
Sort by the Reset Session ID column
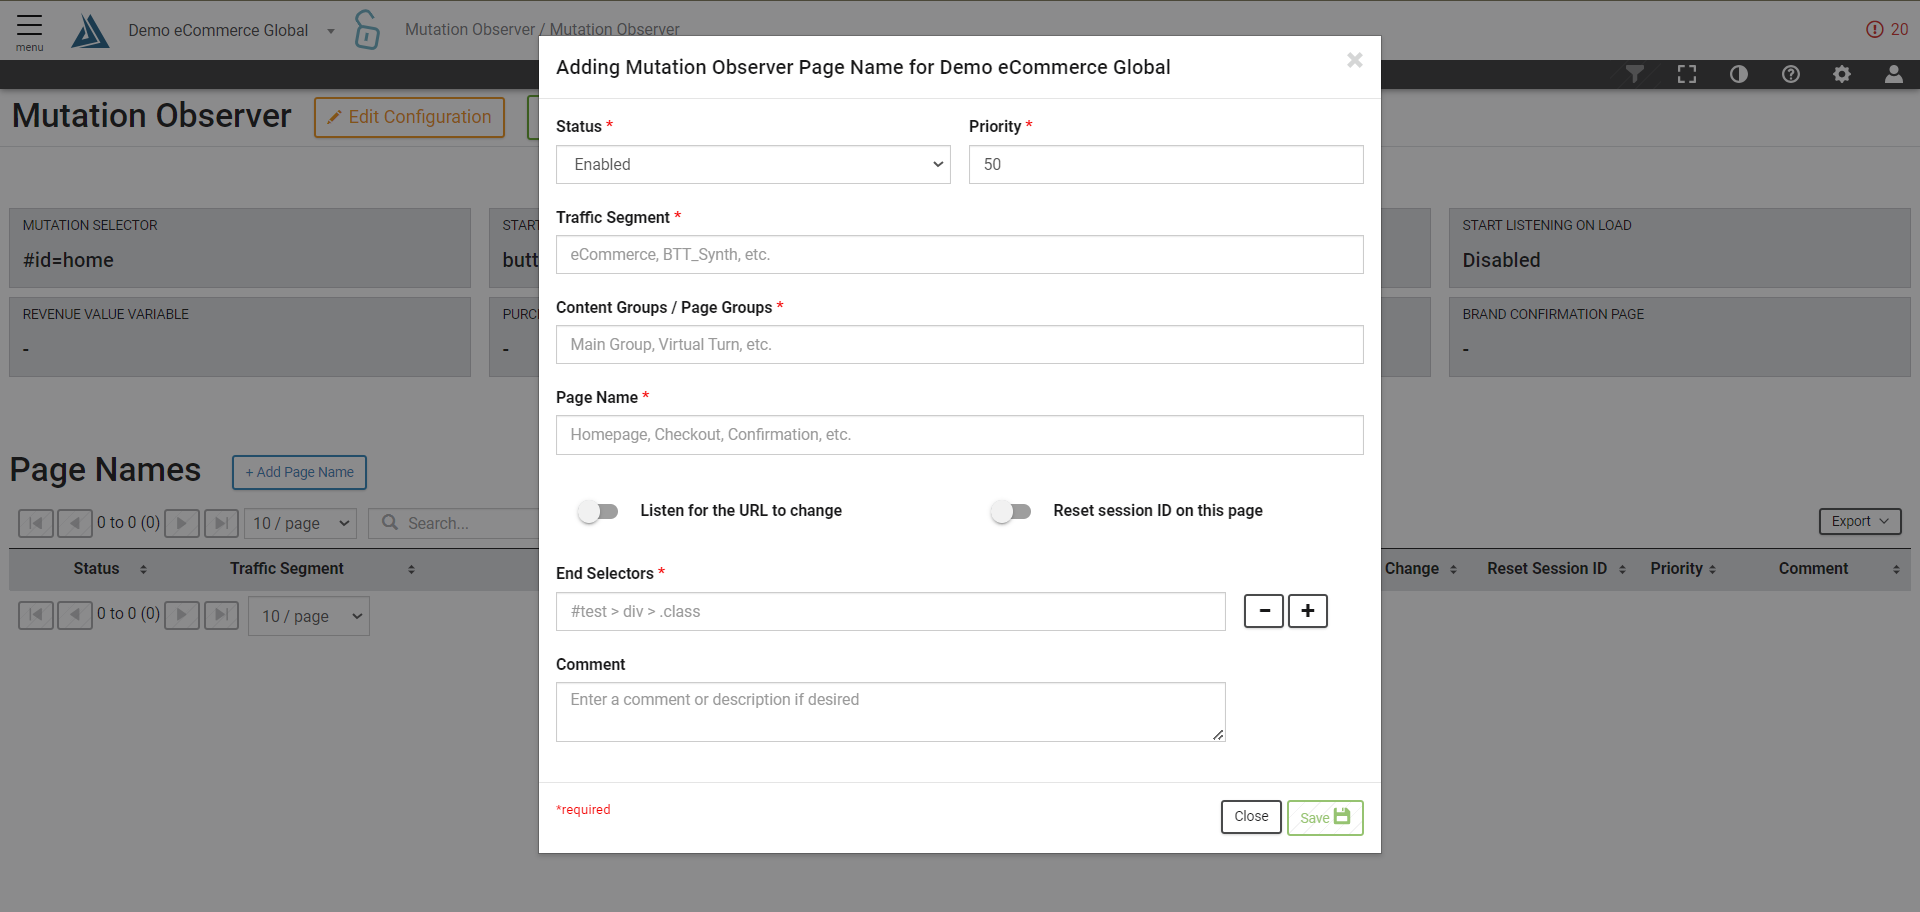coord(1555,569)
